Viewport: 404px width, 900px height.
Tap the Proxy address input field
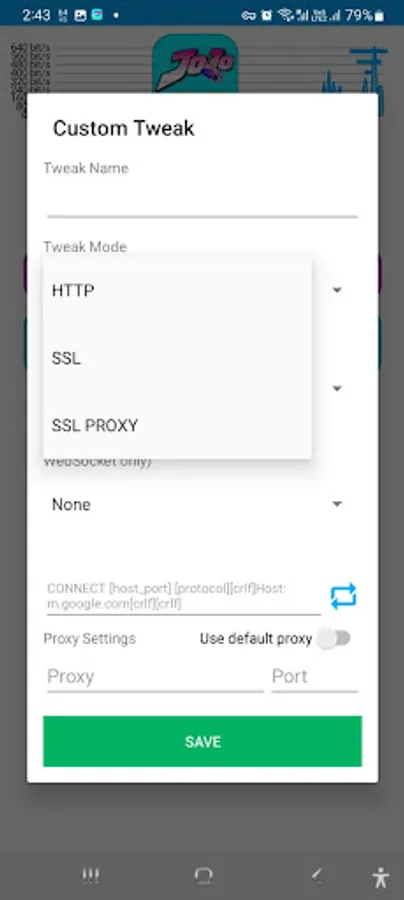[x=155, y=676]
